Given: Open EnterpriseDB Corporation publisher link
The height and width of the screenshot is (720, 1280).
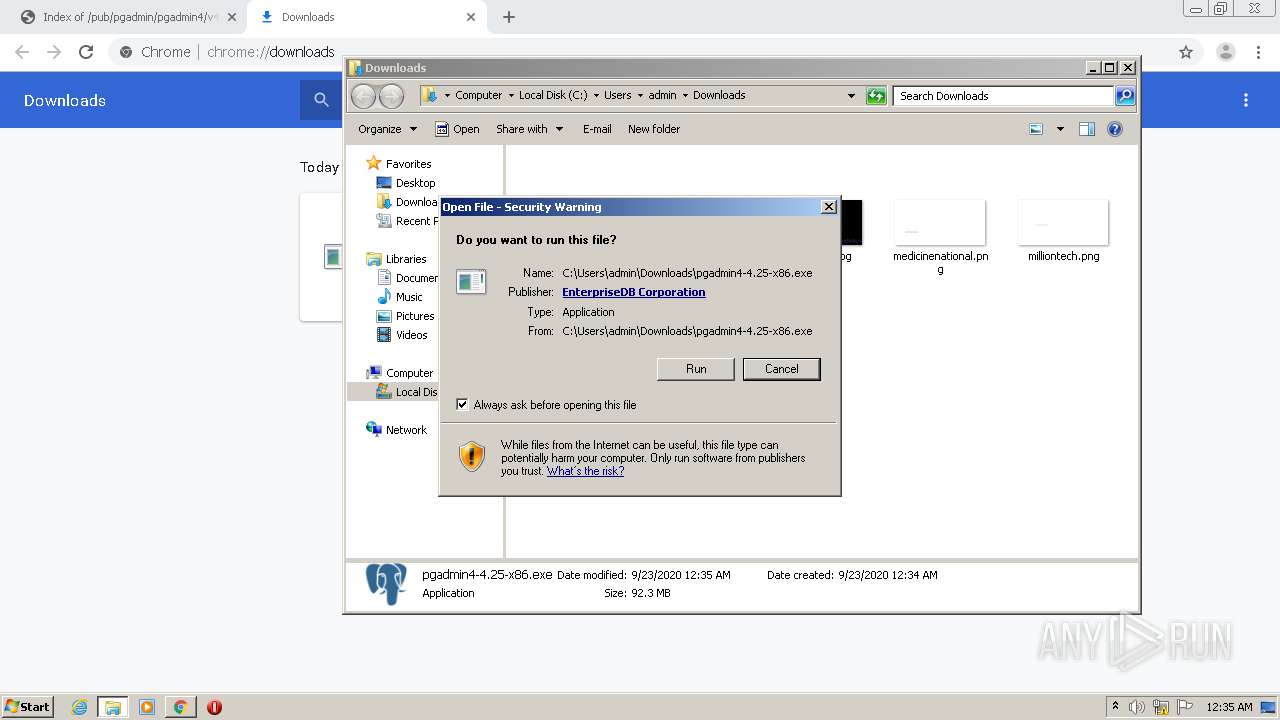Looking at the screenshot, I should point(634,292).
